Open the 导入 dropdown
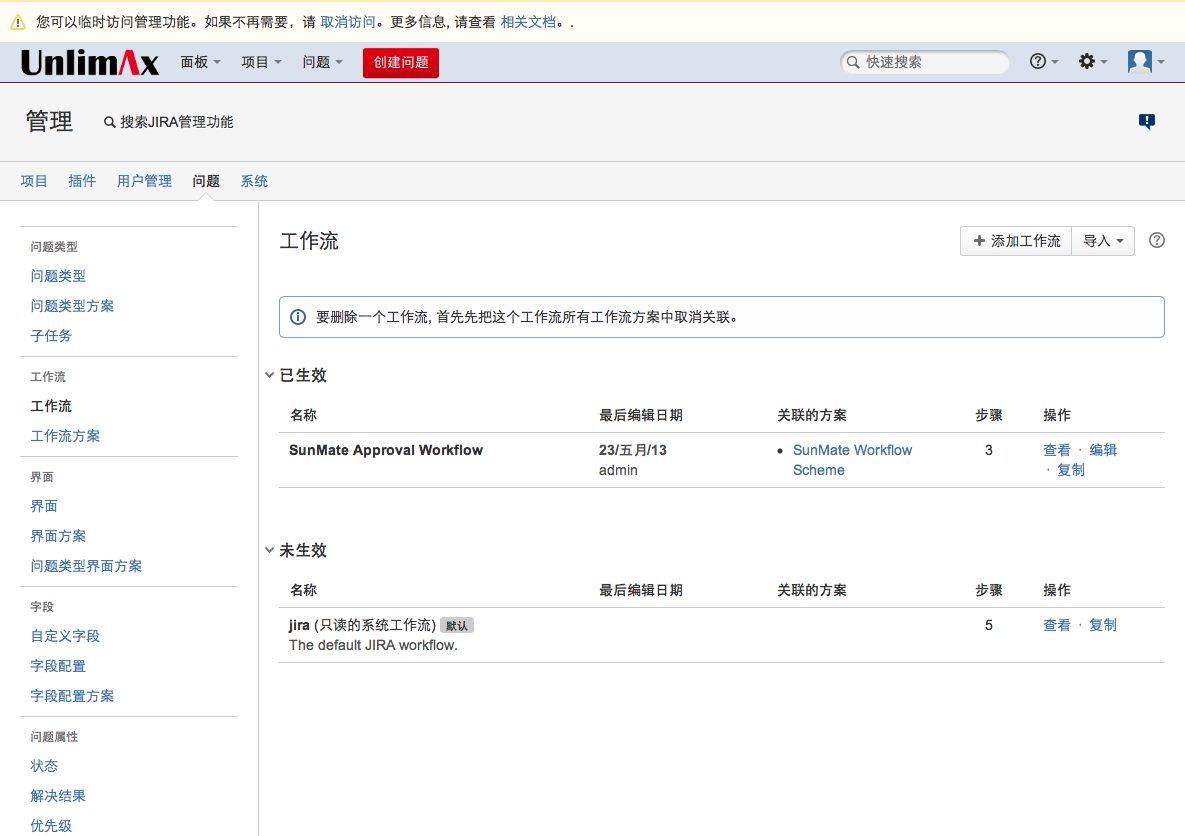Viewport: 1185px width, 836px height. (1103, 241)
